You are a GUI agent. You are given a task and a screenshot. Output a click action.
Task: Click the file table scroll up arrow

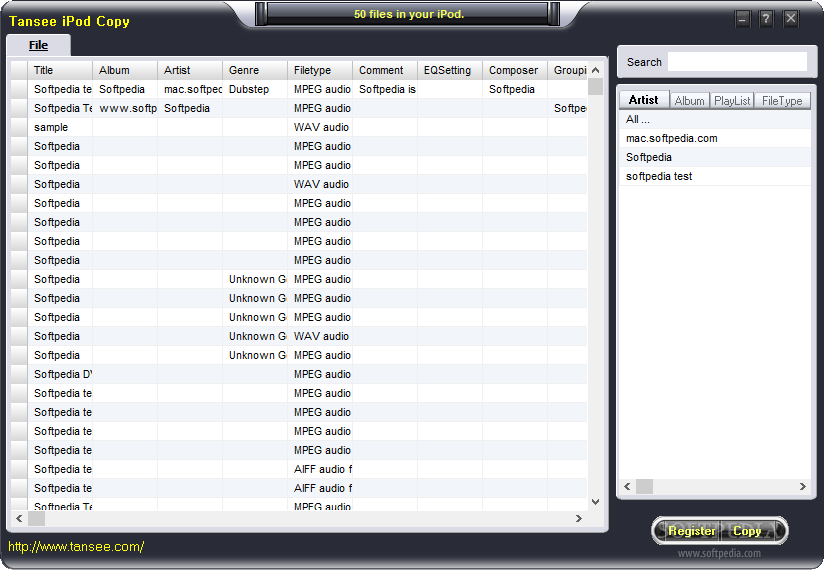[595, 70]
